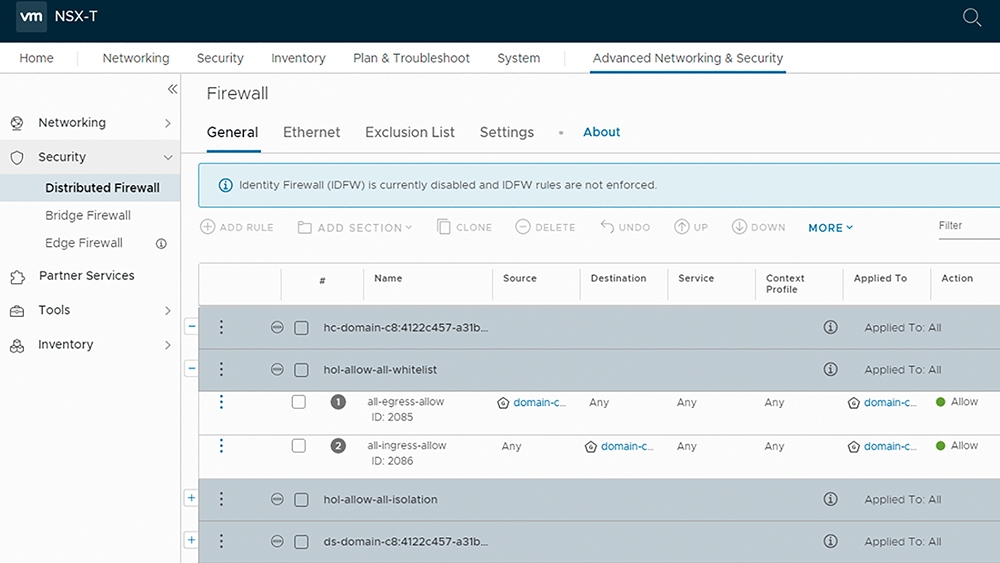Click info icon on hol-allow-all-isolation row
This screenshot has width=1000, height=563.
(x=830, y=499)
